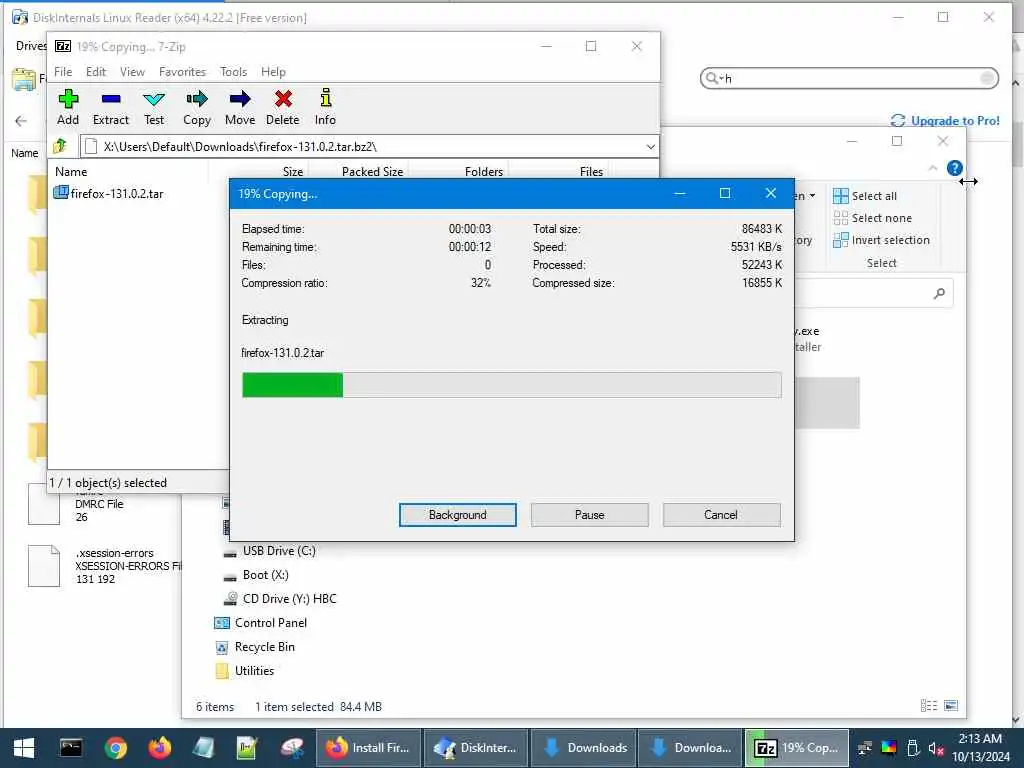Image resolution: width=1024 pixels, height=768 pixels.
Task: Click Select all in Explorer ribbon
Action: [865, 196]
